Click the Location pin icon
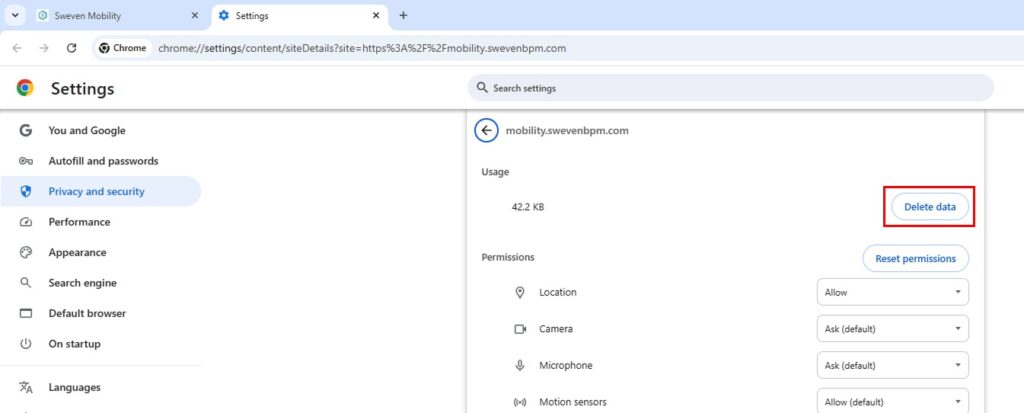 tap(520, 292)
